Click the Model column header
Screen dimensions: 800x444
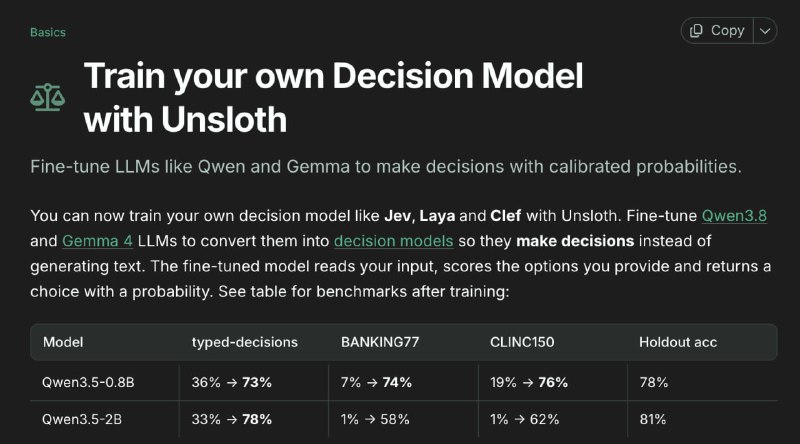(63, 342)
